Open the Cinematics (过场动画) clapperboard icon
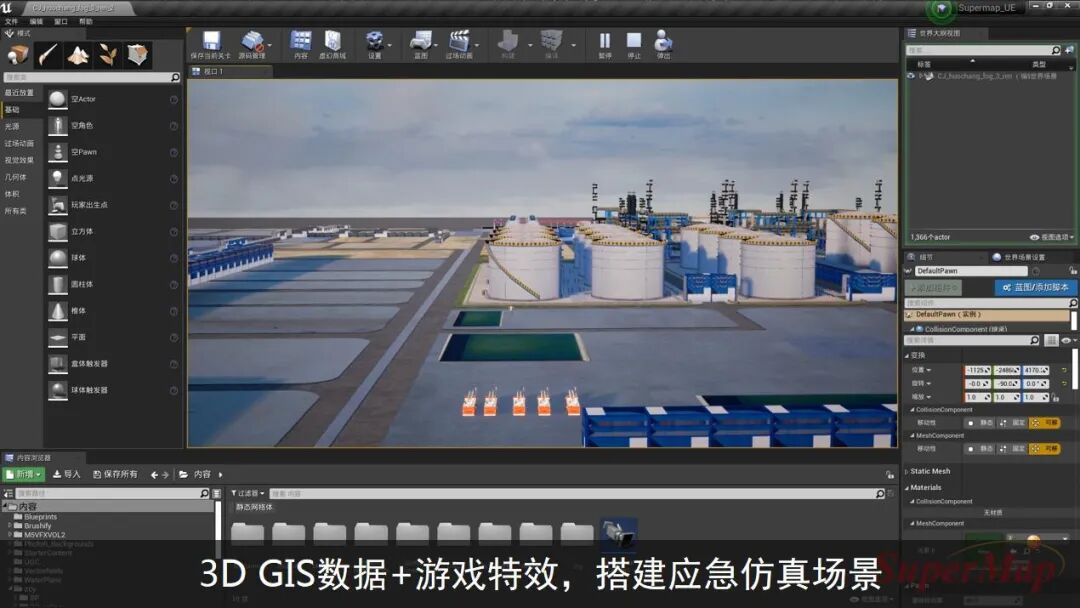 click(459, 41)
